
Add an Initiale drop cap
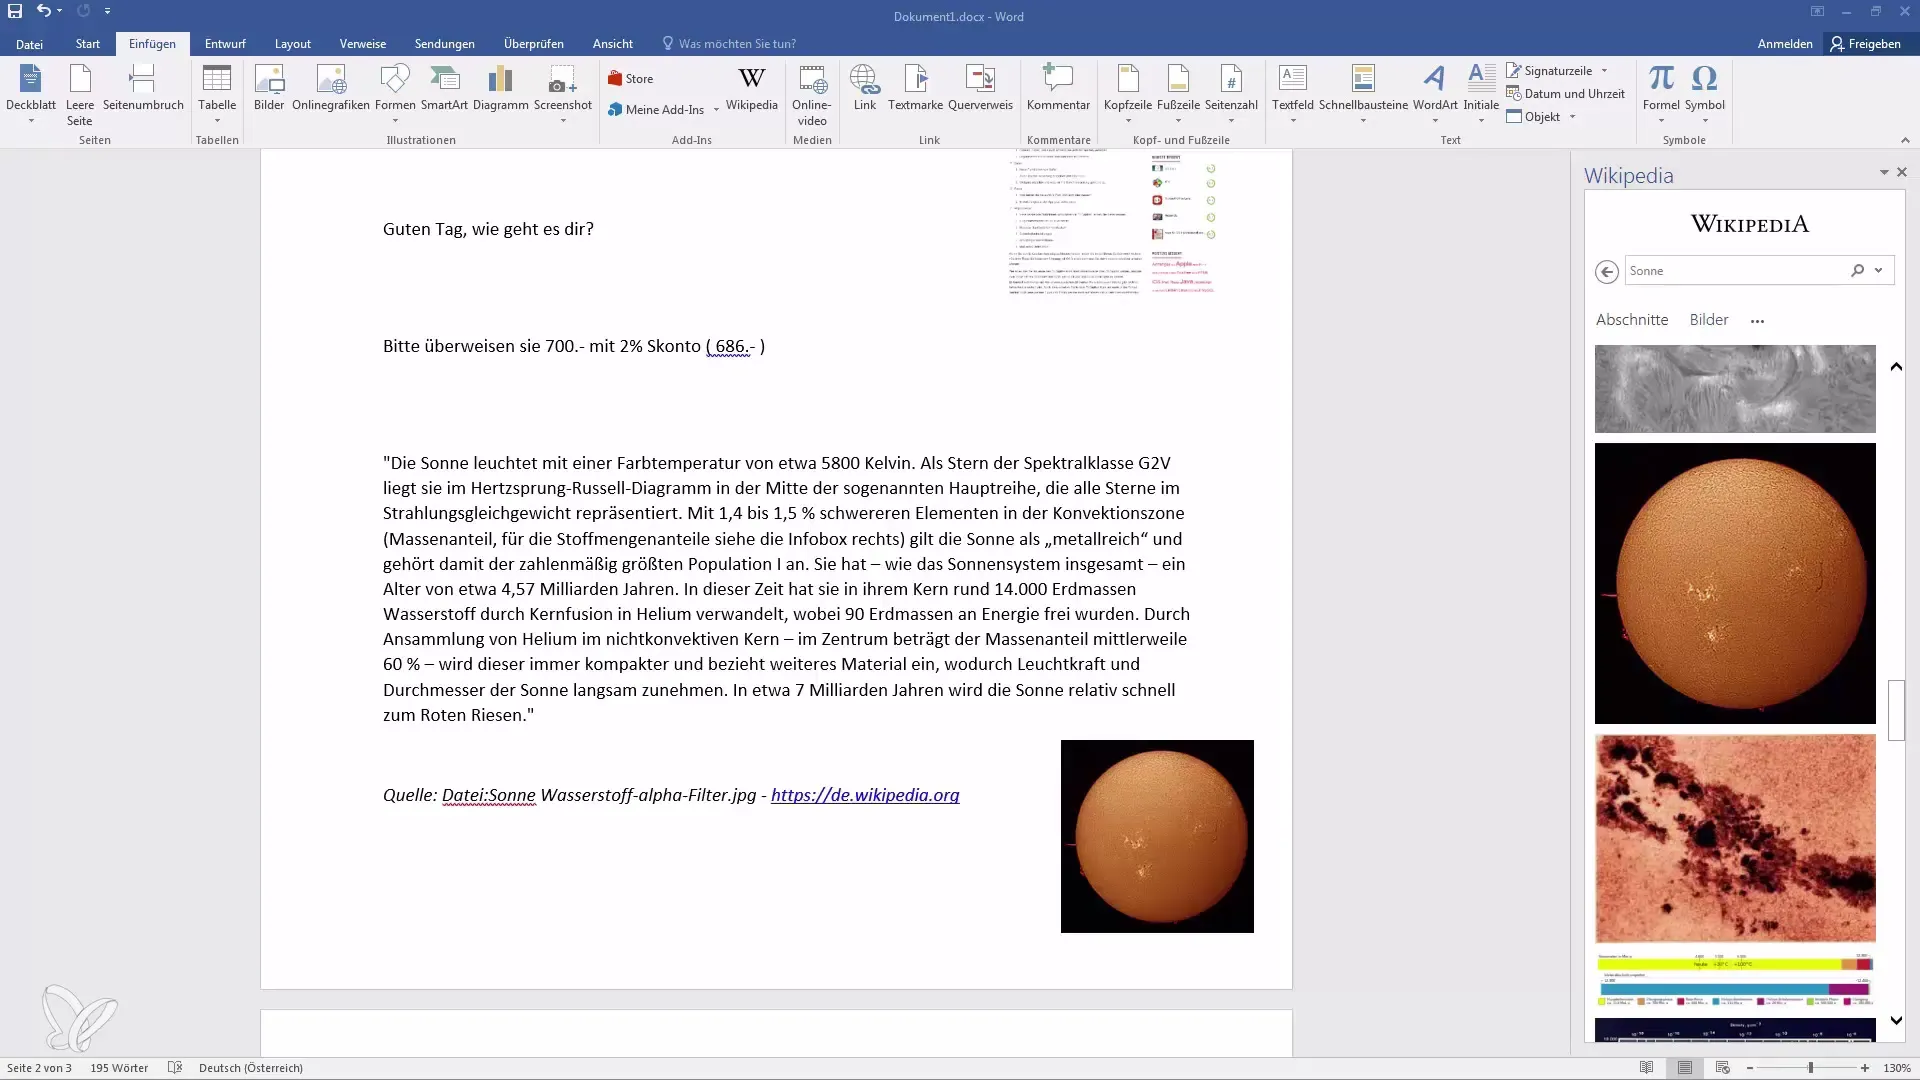click(1481, 93)
